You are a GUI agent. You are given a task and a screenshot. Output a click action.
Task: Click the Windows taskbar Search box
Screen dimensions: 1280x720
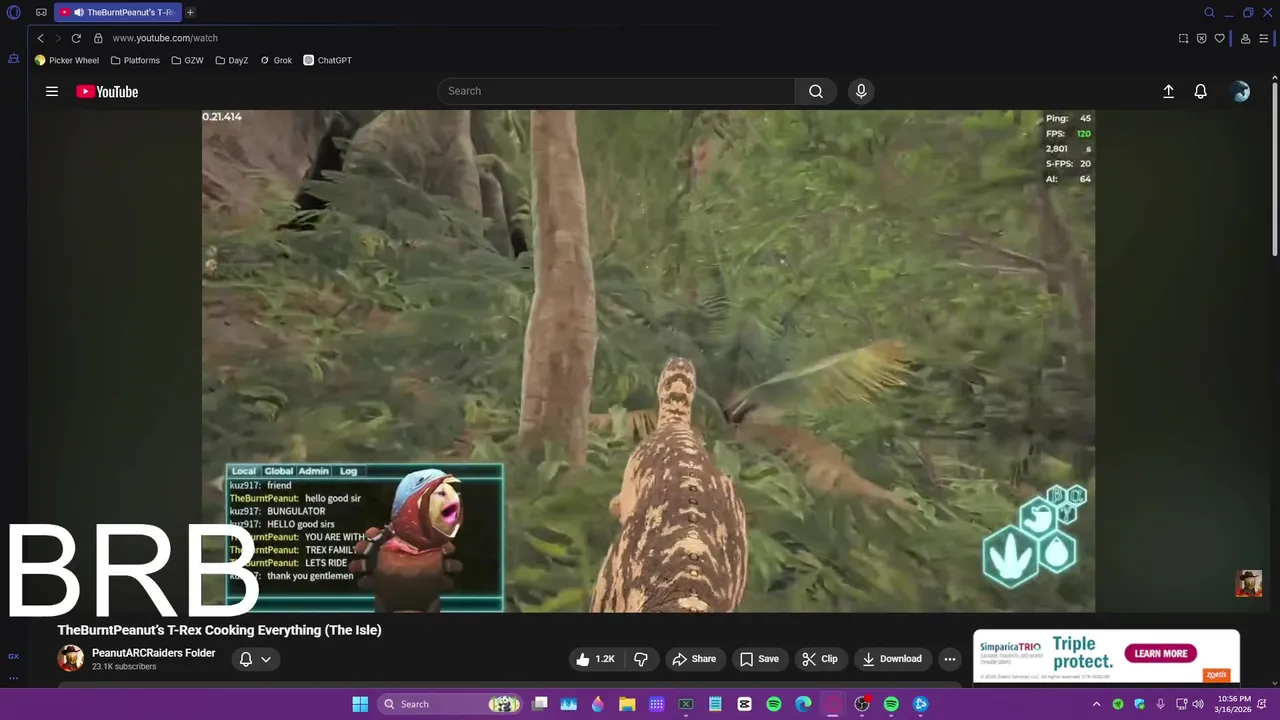click(452, 704)
